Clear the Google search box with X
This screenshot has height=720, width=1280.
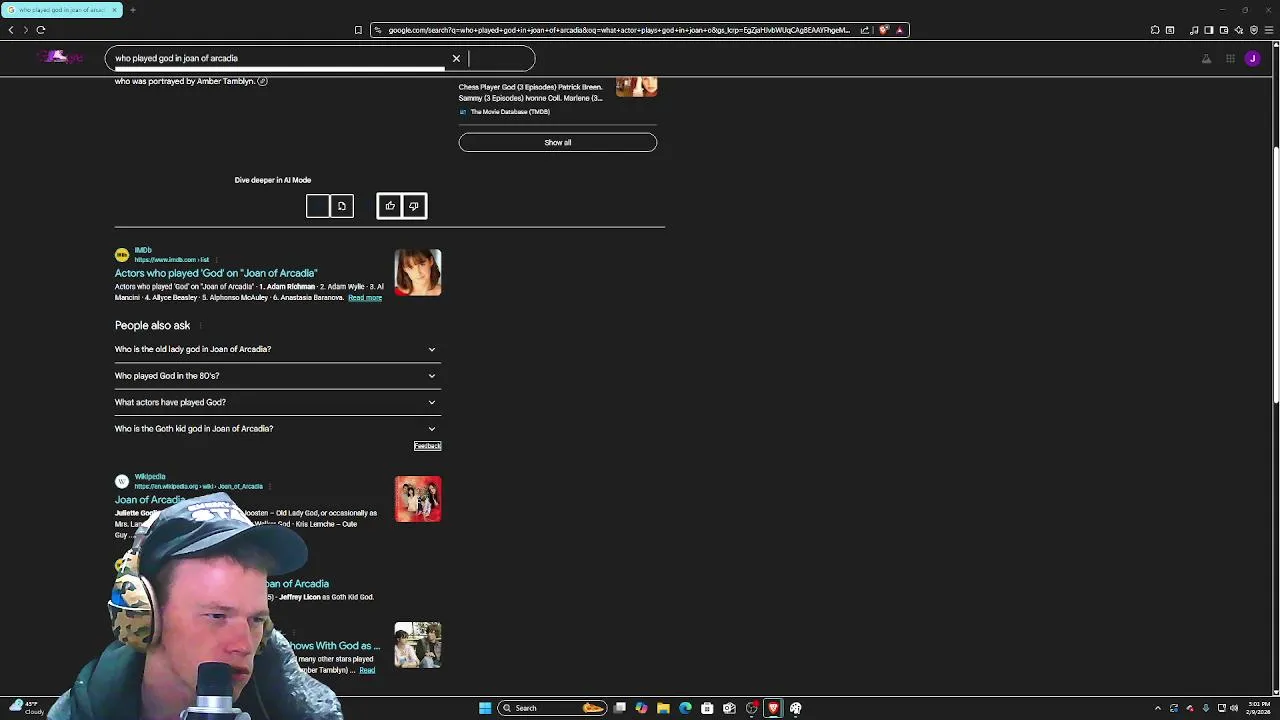tap(456, 58)
